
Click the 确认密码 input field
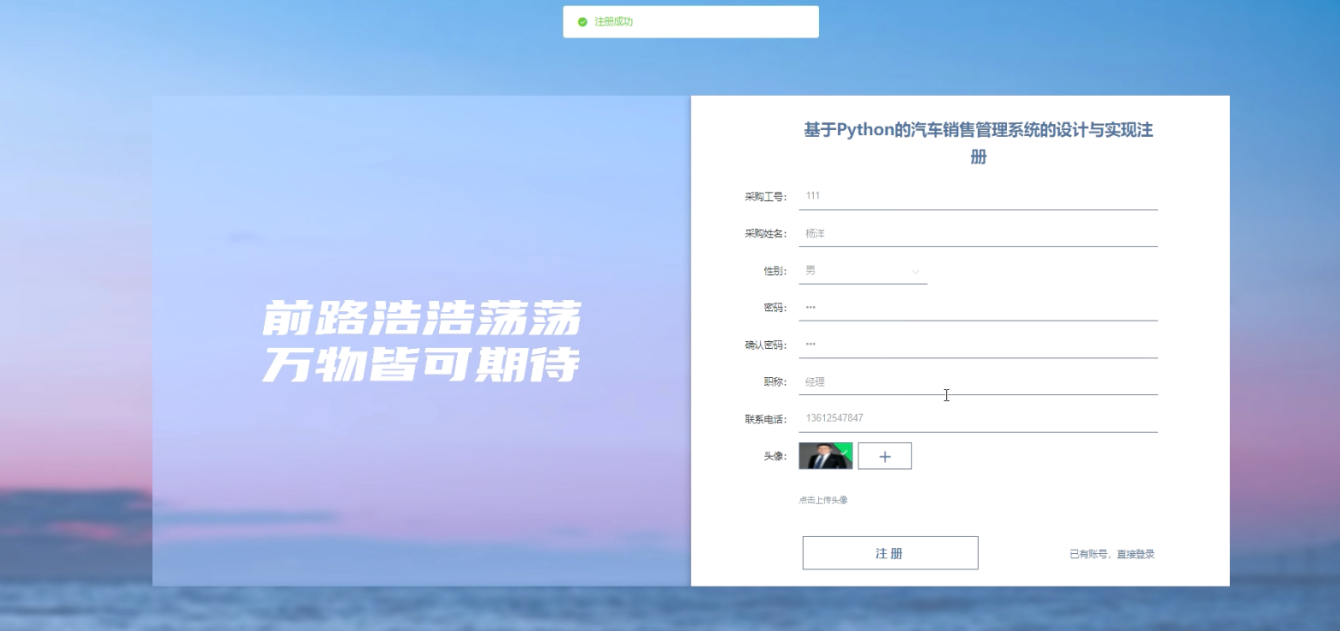click(x=978, y=344)
